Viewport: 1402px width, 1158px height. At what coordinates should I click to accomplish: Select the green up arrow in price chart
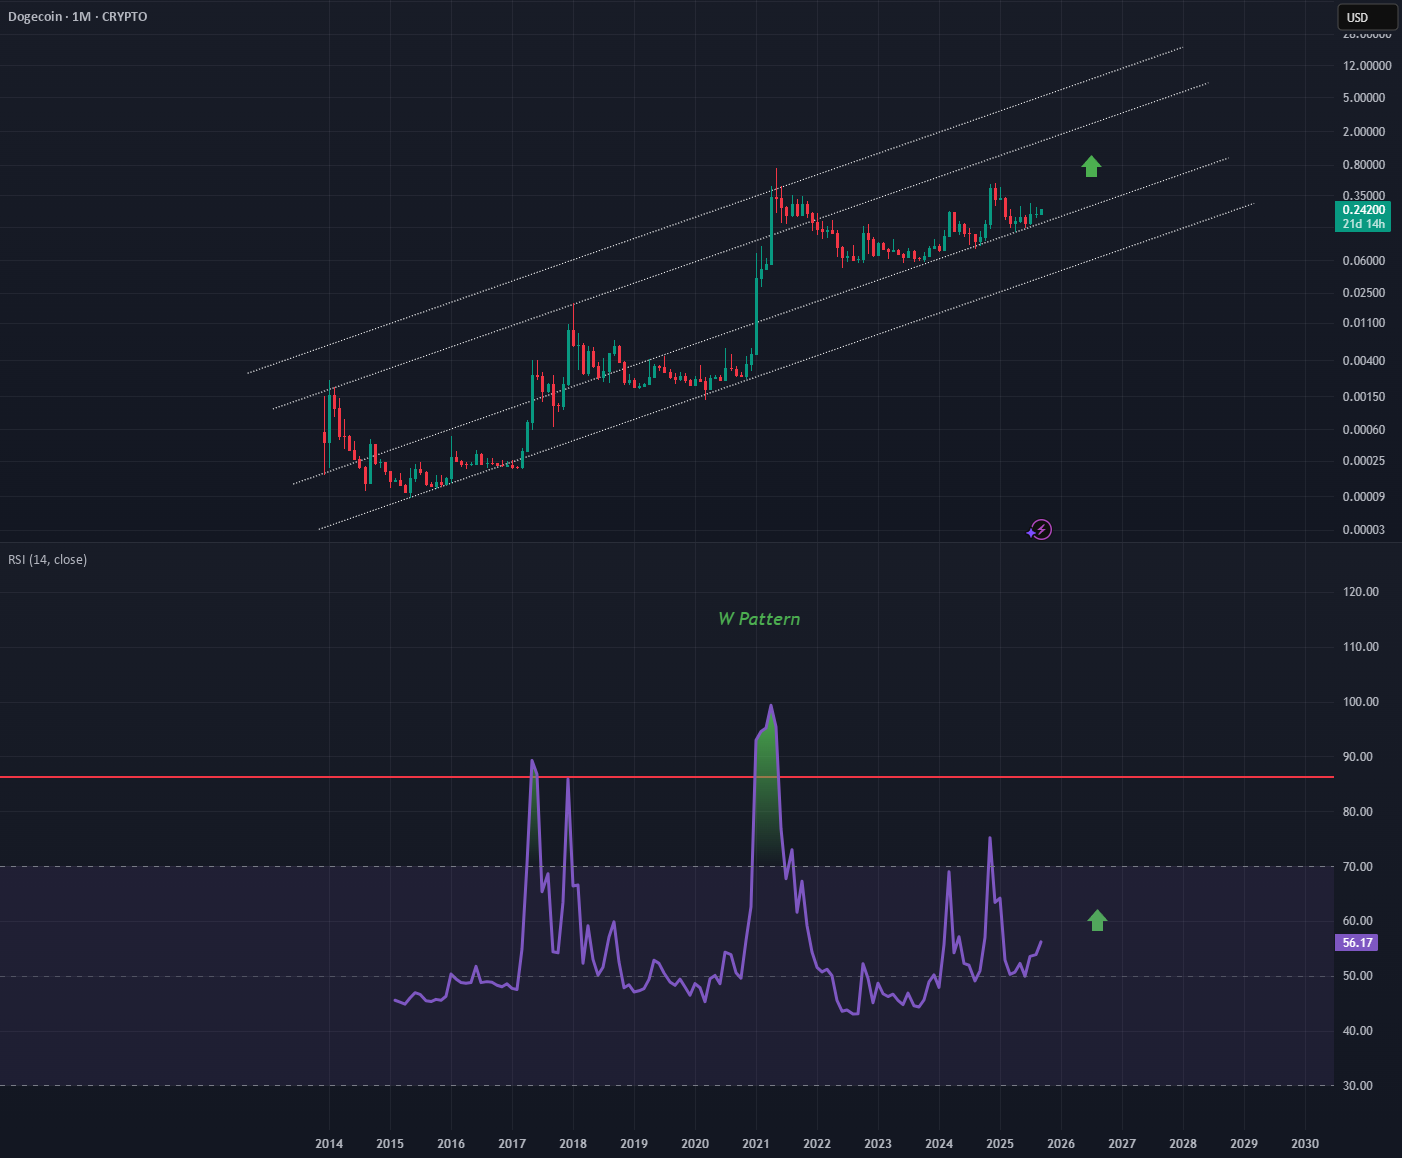click(x=1091, y=167)
